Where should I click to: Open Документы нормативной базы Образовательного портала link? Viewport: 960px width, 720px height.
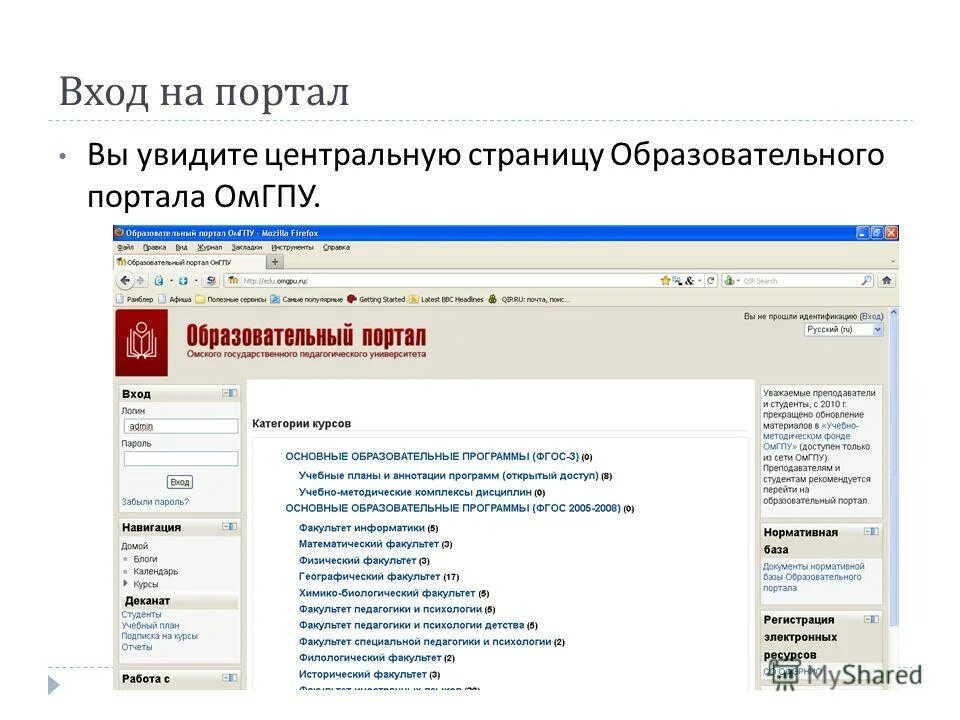[x=814, y=577]
